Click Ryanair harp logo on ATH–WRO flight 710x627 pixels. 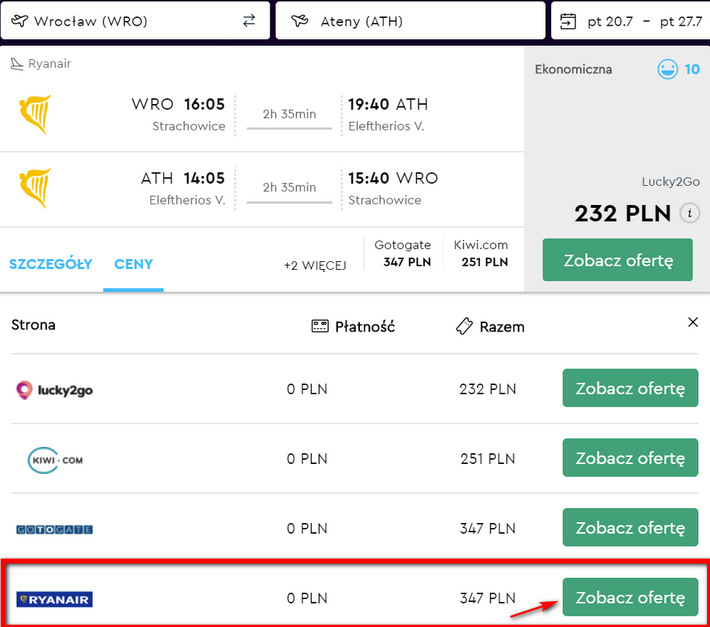click(x=35, y=188)
